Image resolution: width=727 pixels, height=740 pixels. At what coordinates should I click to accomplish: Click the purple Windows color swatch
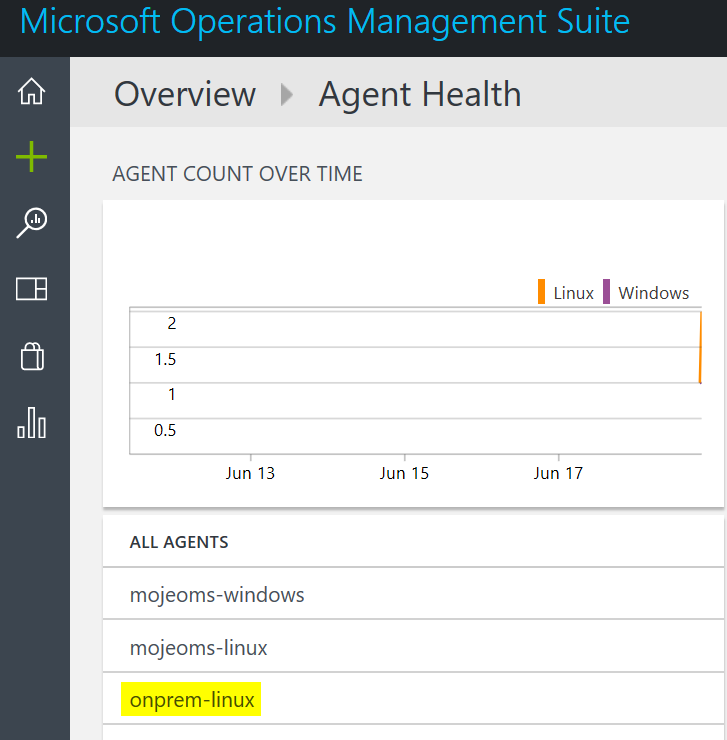coord(607,292)
